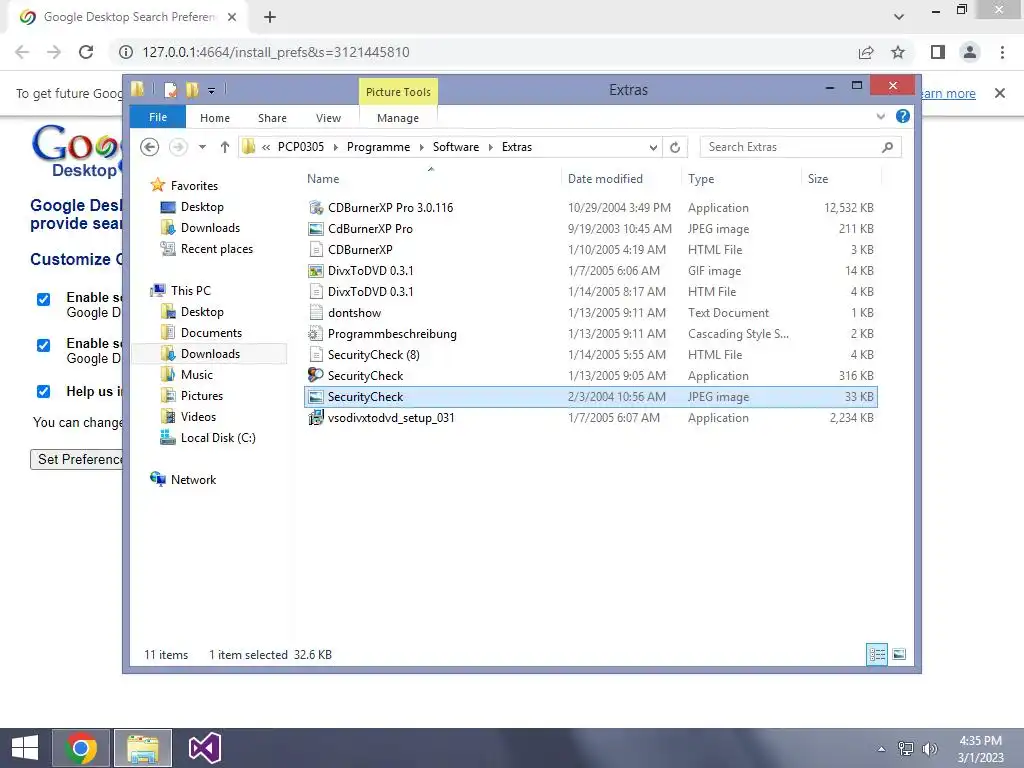Image resolution: width=1024 pixels, height=768 pixels.
Task: Switch to Details view in status bar
Action: tap(877, 654)
